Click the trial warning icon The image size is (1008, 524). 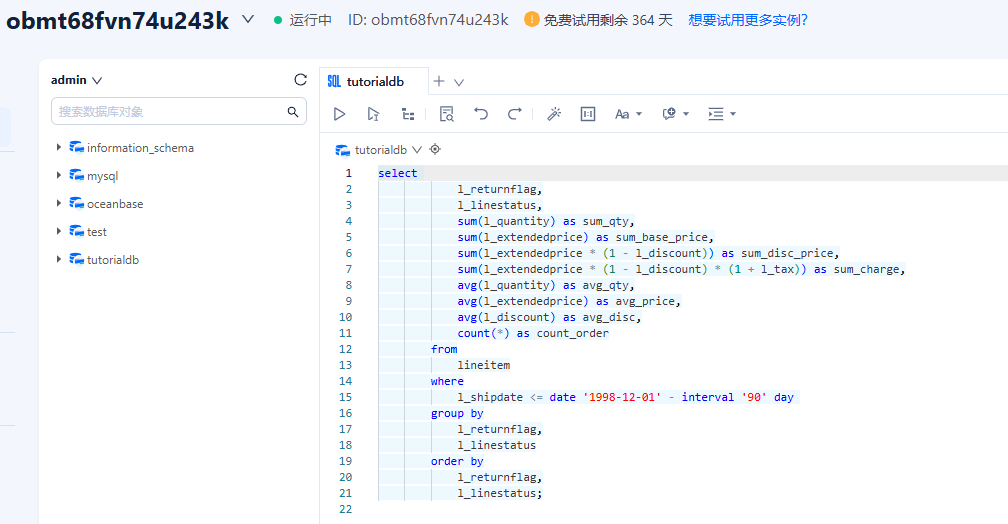pos(532,19)
